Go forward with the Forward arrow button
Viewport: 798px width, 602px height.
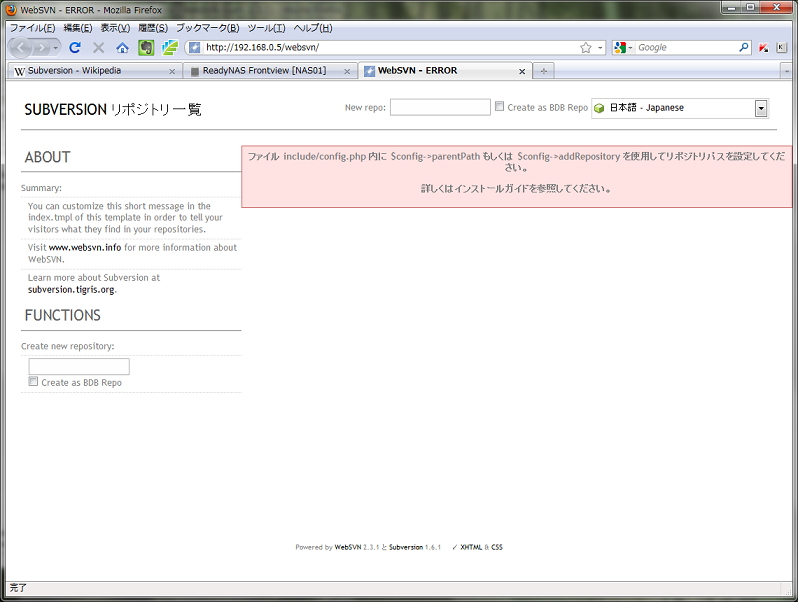point(42,48)
